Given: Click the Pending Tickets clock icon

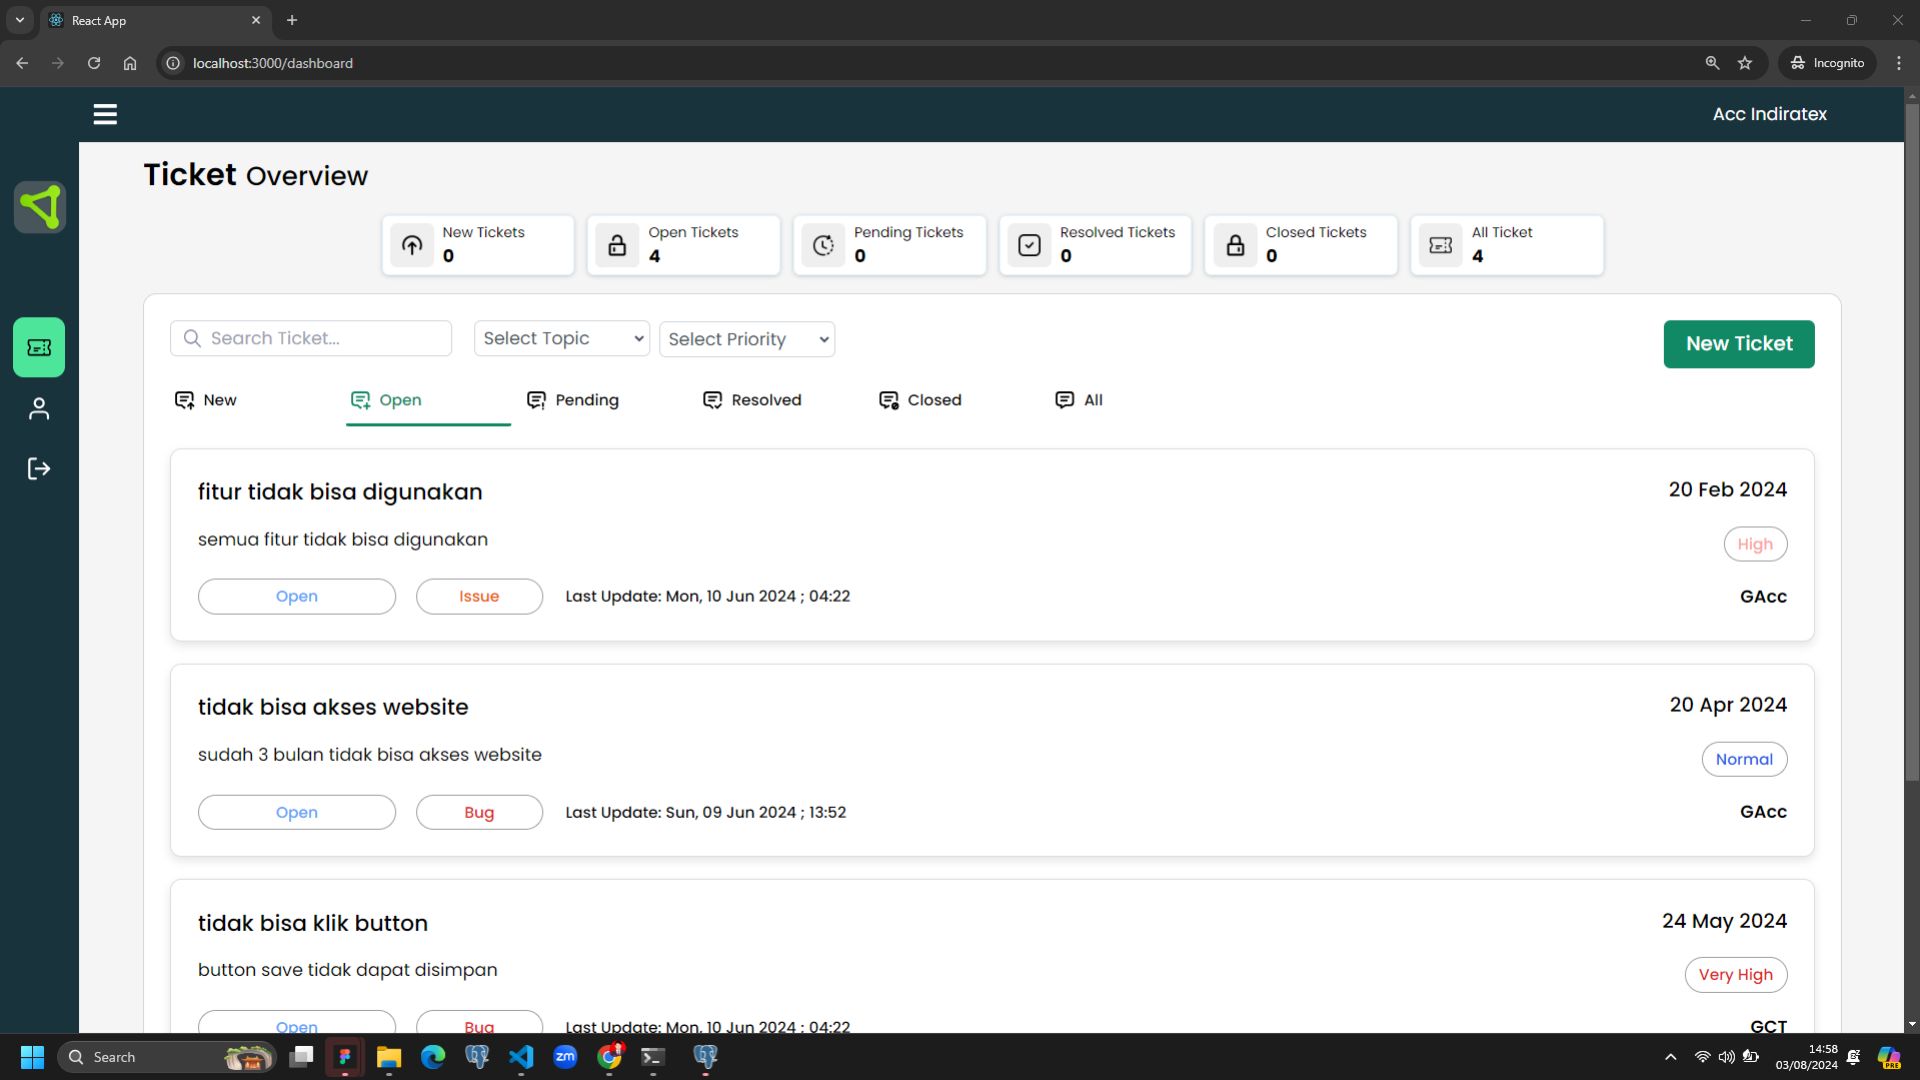Looking at the screenshot, I should tap(823, 245).
